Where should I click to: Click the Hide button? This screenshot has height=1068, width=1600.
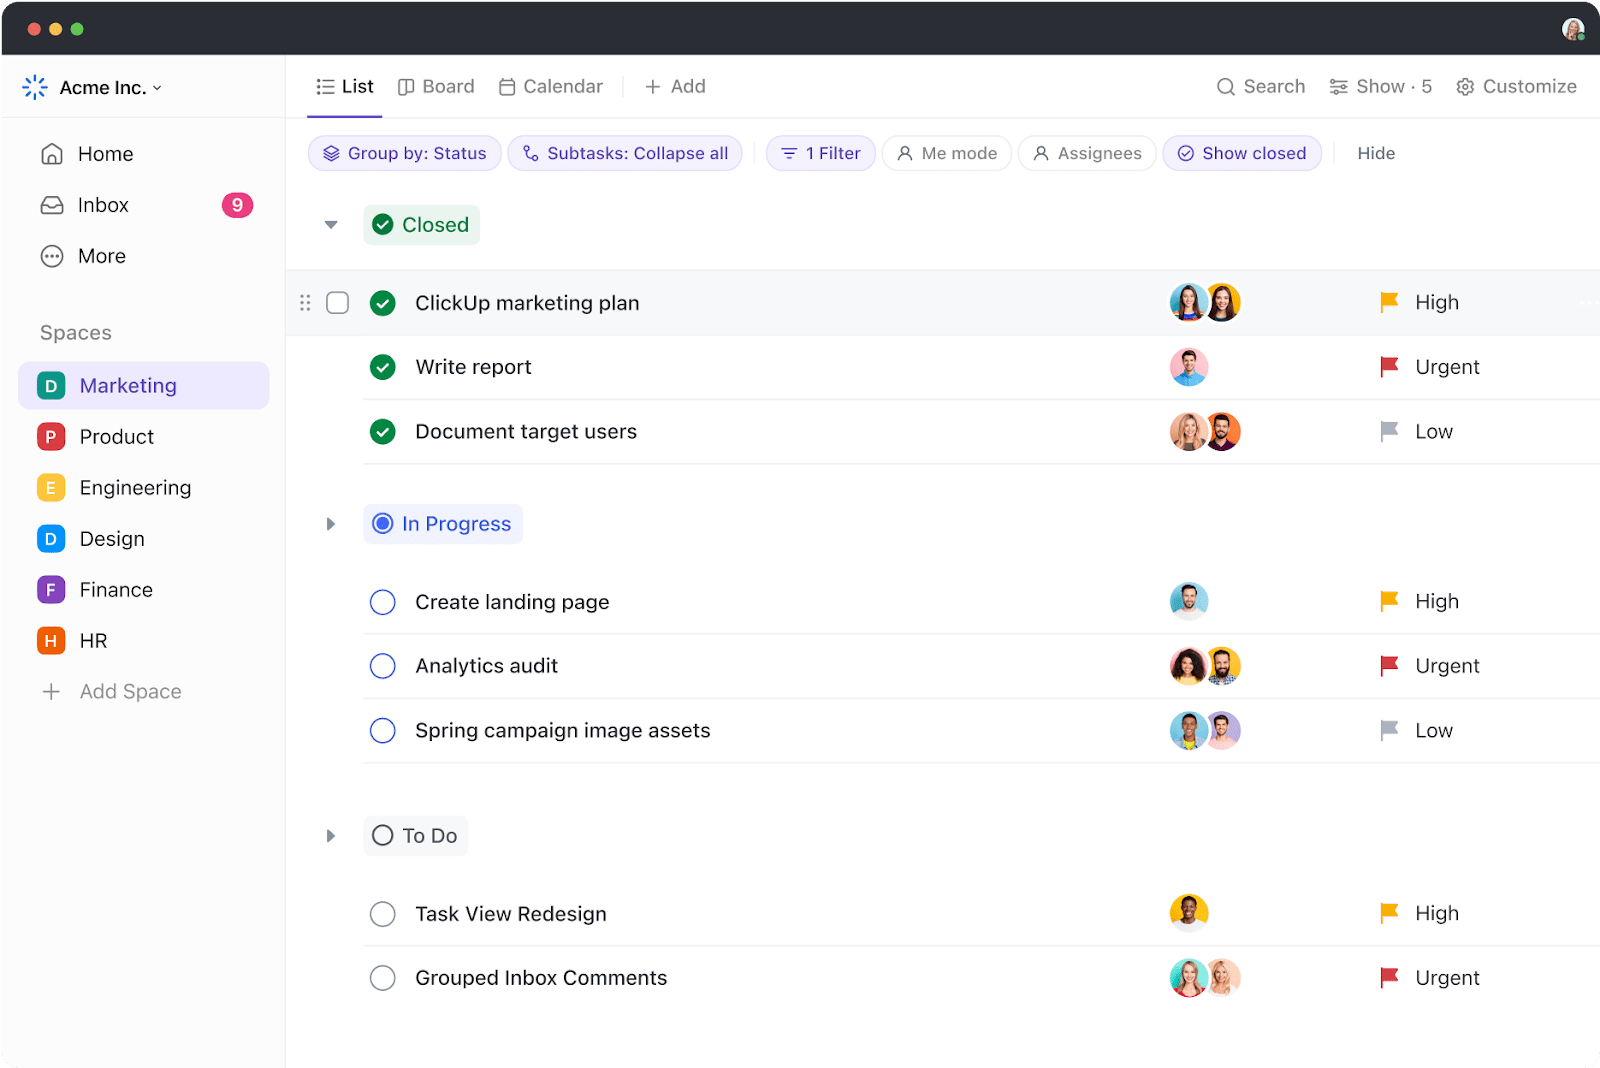pos(1376,153)
